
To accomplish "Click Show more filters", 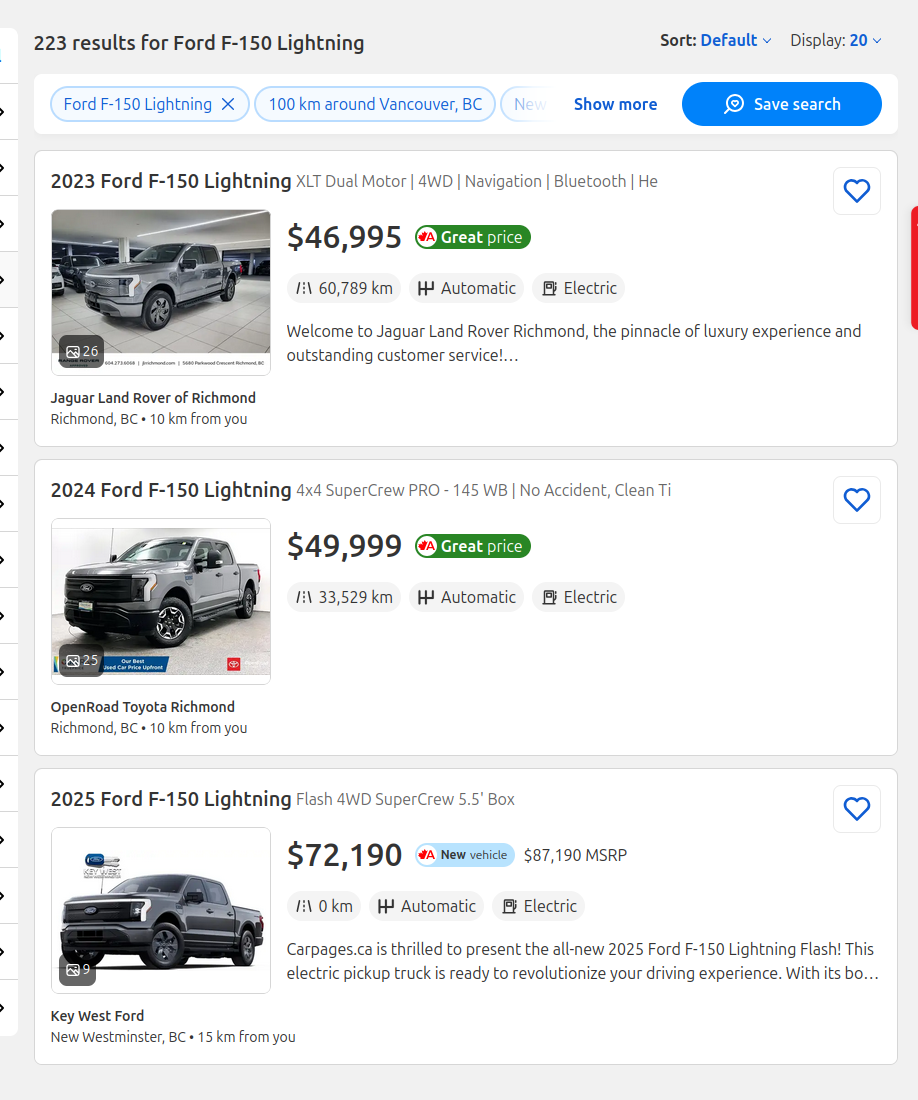I will point(615,104).
